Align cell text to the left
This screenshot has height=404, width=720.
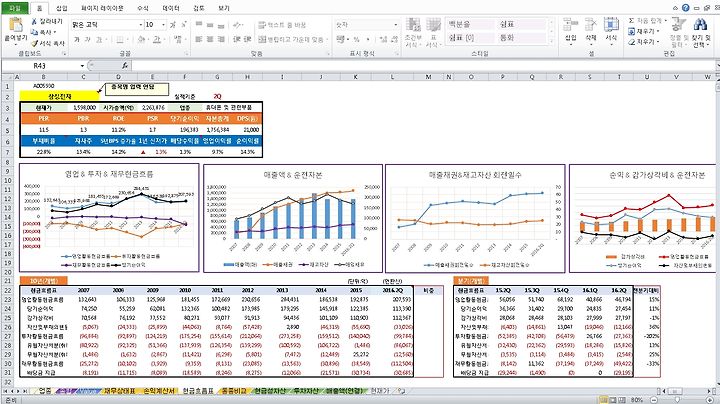pyautogui.click(x=199, y=39)
